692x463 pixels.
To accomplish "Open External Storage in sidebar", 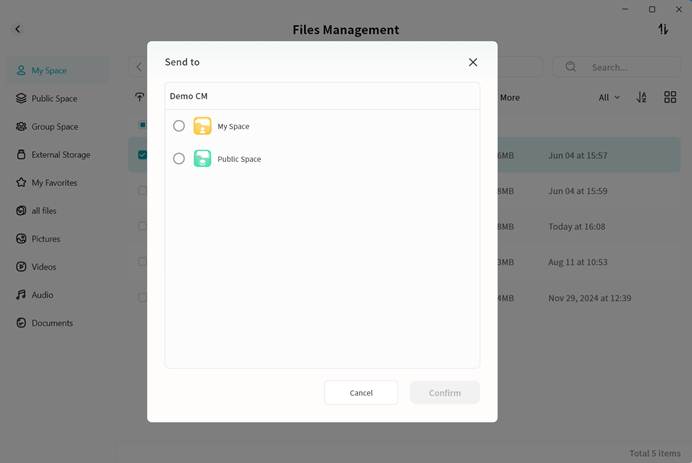I will 60,155.
